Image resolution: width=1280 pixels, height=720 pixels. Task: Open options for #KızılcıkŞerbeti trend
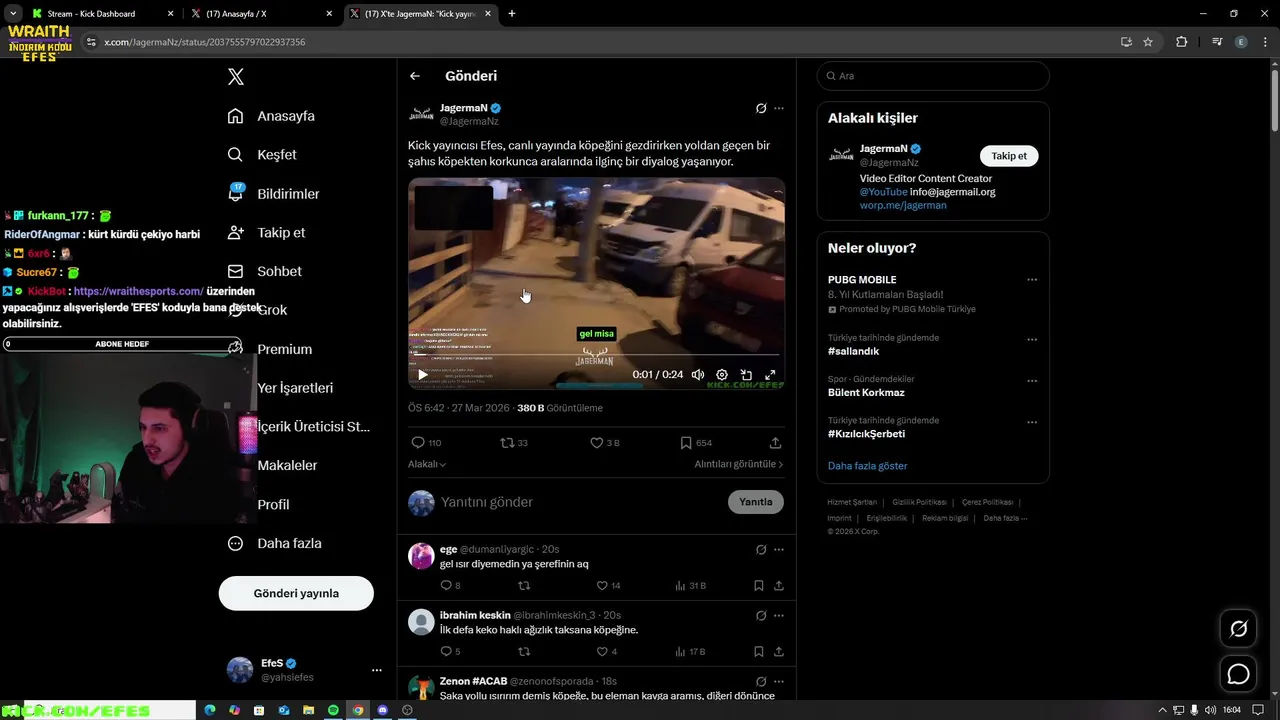point(1032,422)
